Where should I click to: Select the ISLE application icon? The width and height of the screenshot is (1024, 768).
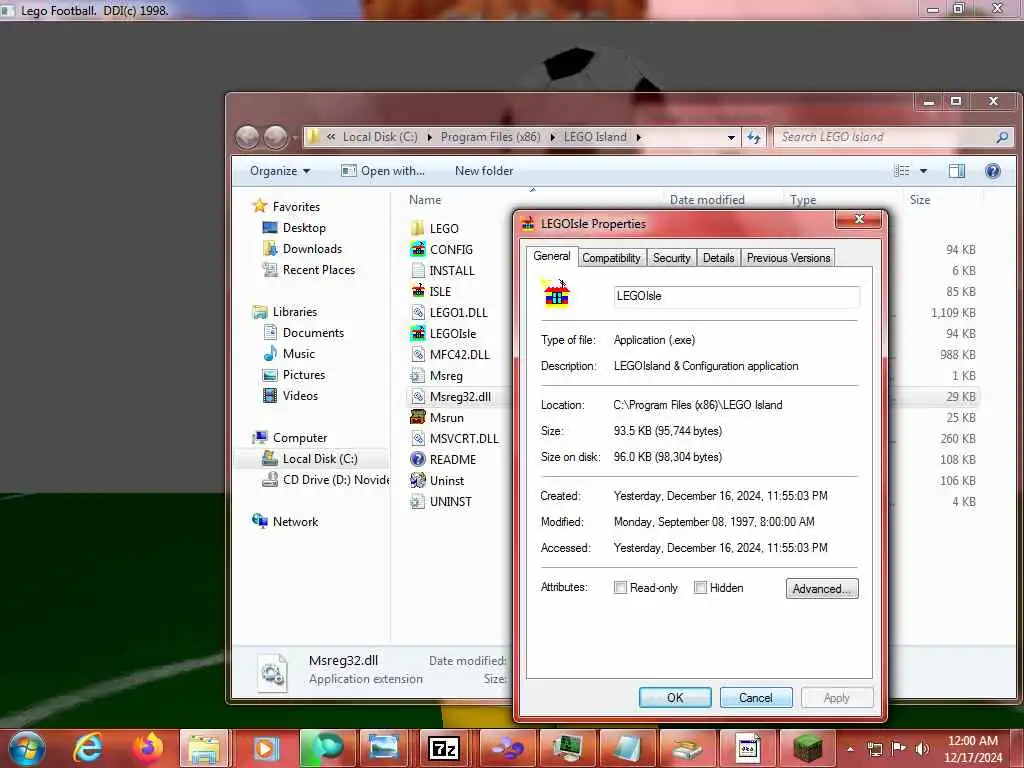(418, 291)
